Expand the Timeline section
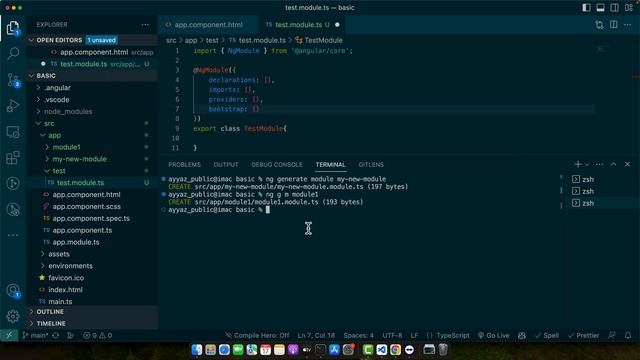640x360 pixels. 92,323
